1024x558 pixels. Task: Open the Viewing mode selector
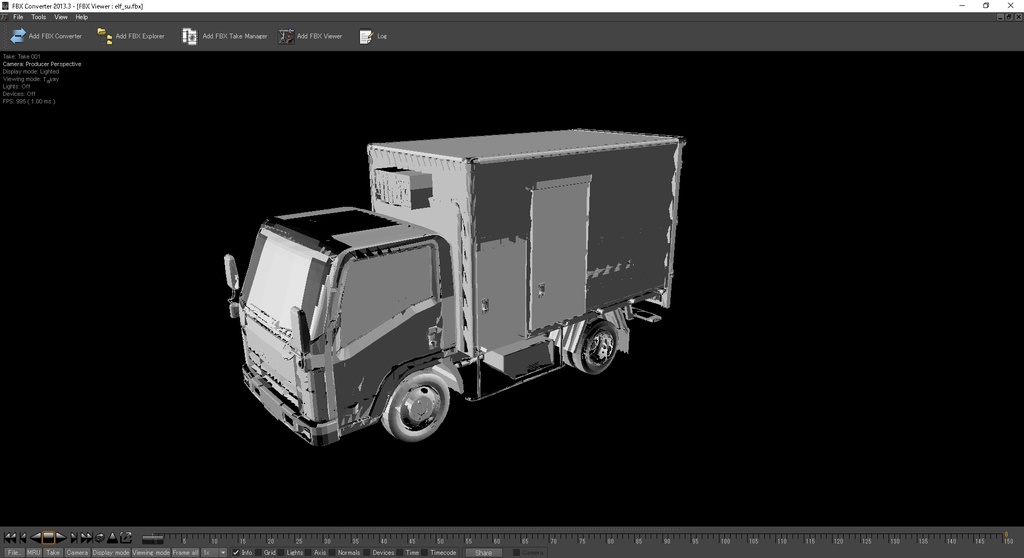[151, 552]
